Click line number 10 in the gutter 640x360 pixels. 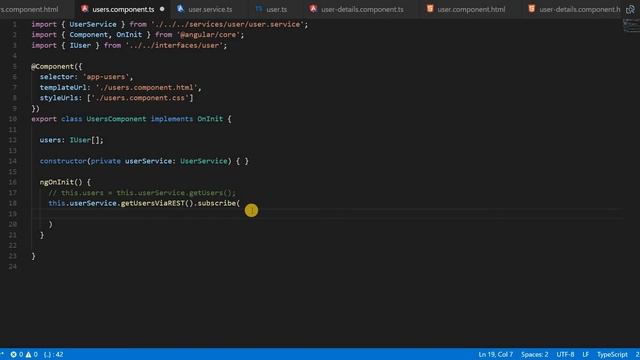pyautogui.click(x=13, y=119)
